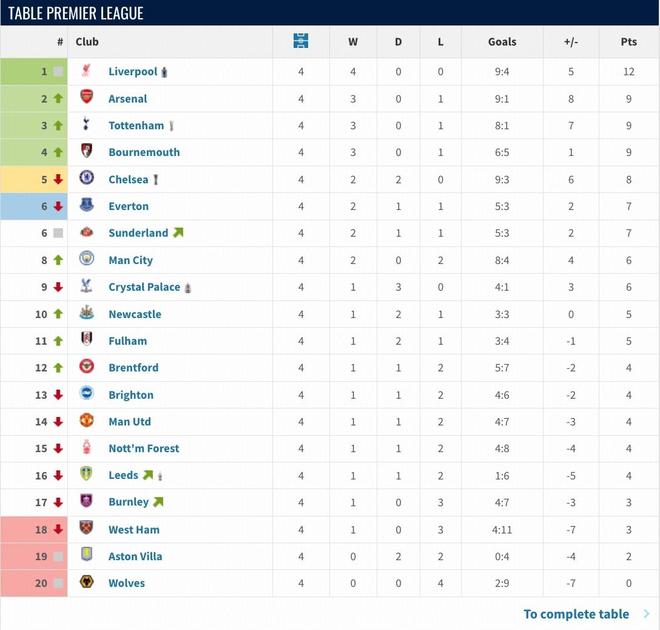Click the trophy icon next to Liverpool

click(165, 72)
